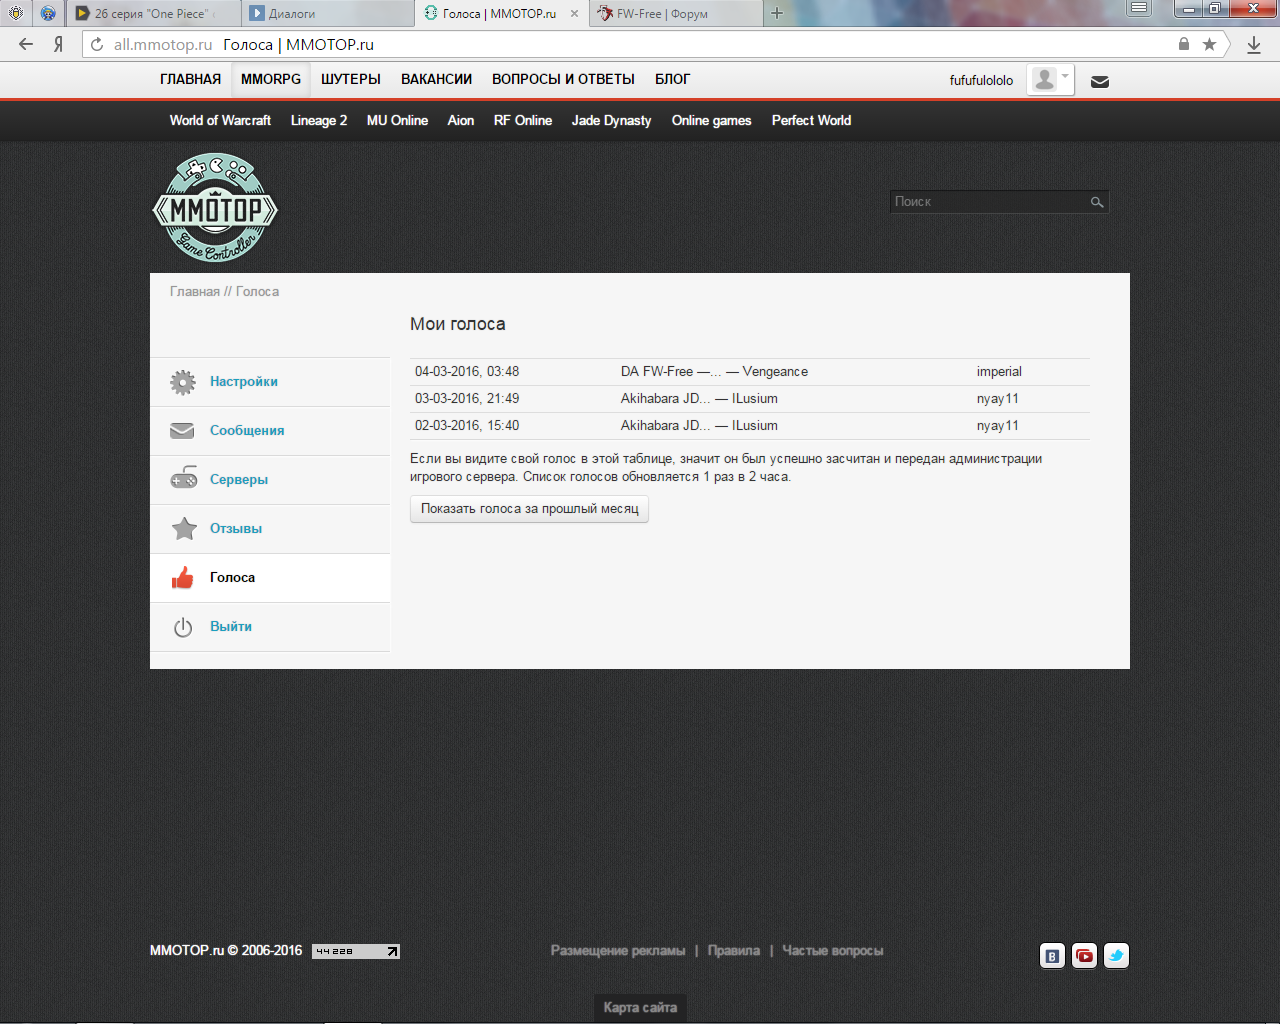Expand the user avatar dropdown
The height and width of the screenshot is (1024, 1280).
point(1050,80)
